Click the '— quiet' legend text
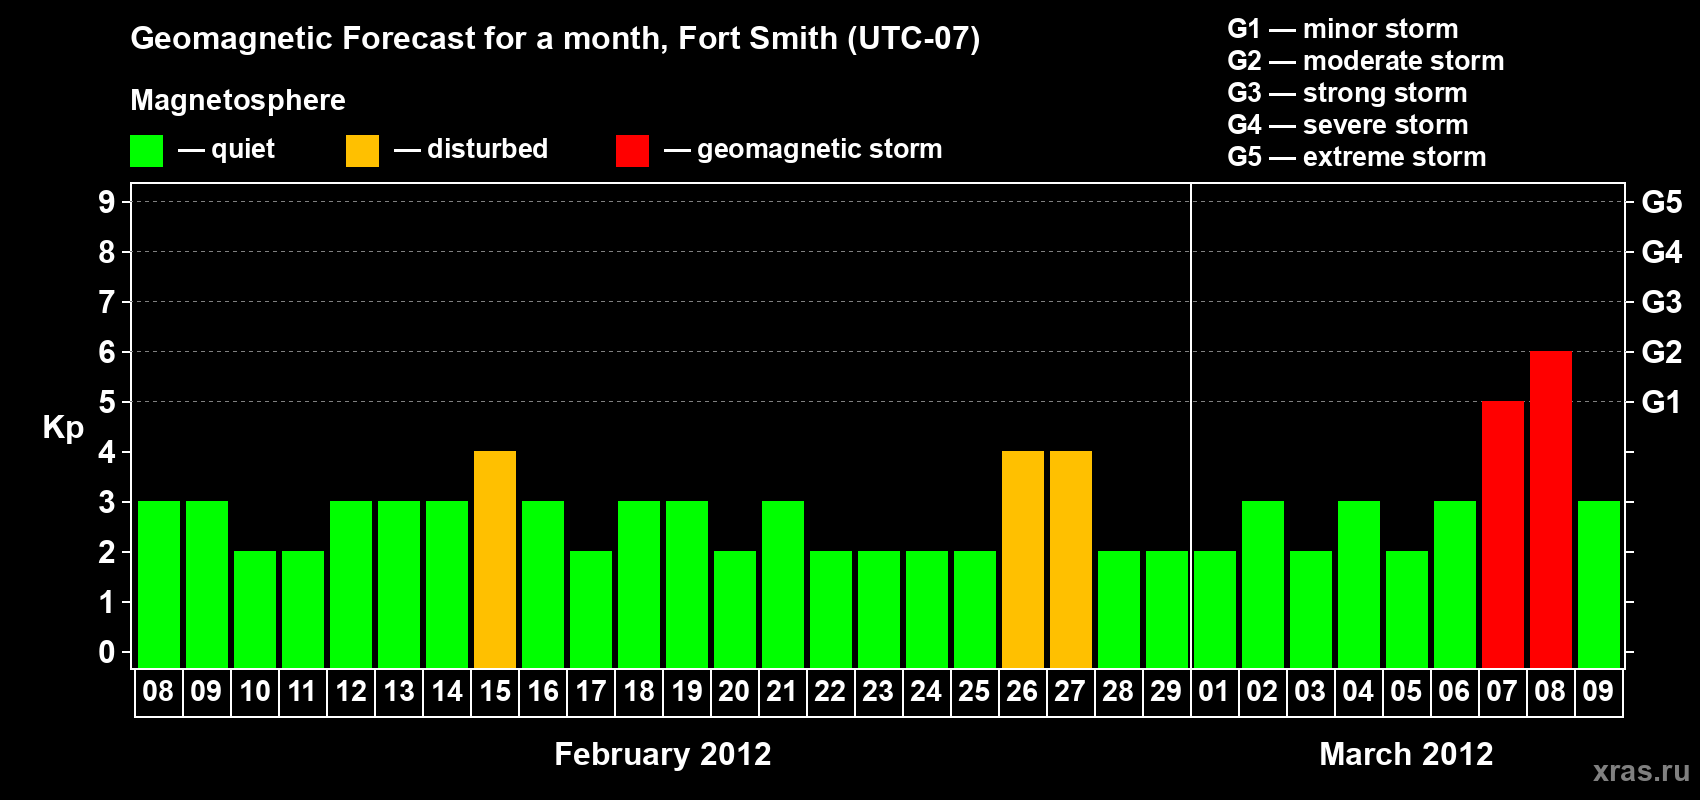The image size is (1700, 800). pos(227,150)
